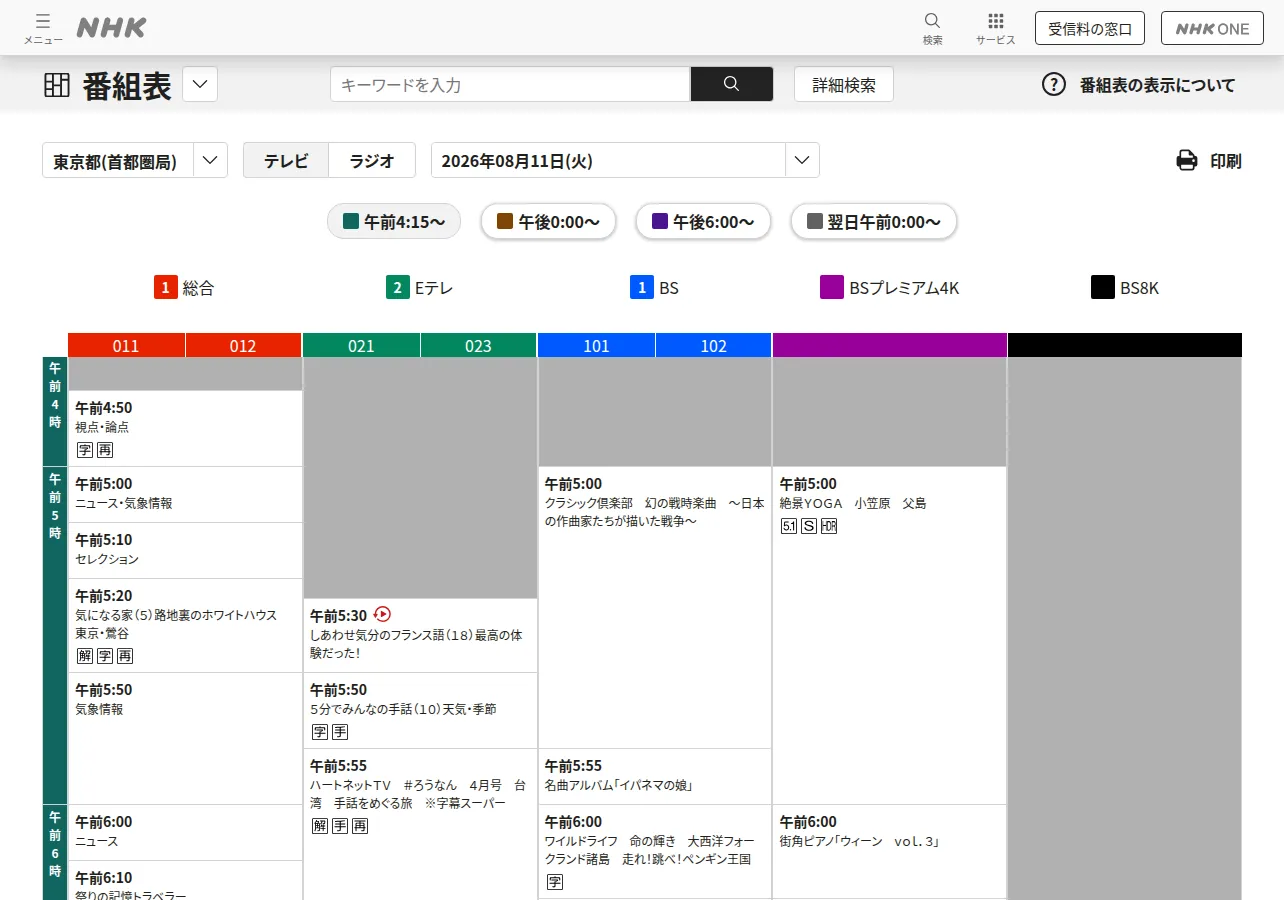The width and height of the screenshot is (1284, 900).
Task: Click the 再 badge under 視点・論点
Action: pos(105,450)
